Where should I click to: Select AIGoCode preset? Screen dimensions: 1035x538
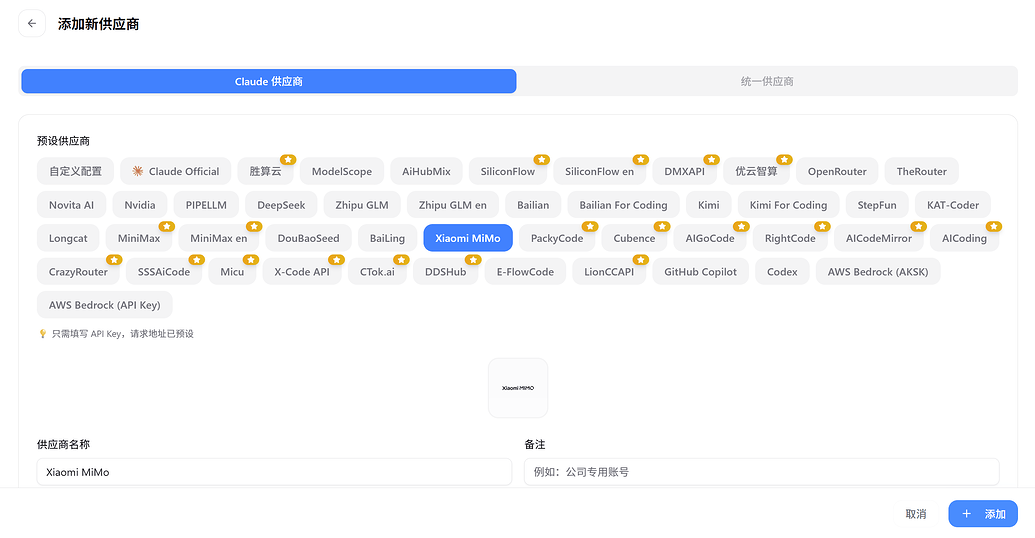(710, 238)
